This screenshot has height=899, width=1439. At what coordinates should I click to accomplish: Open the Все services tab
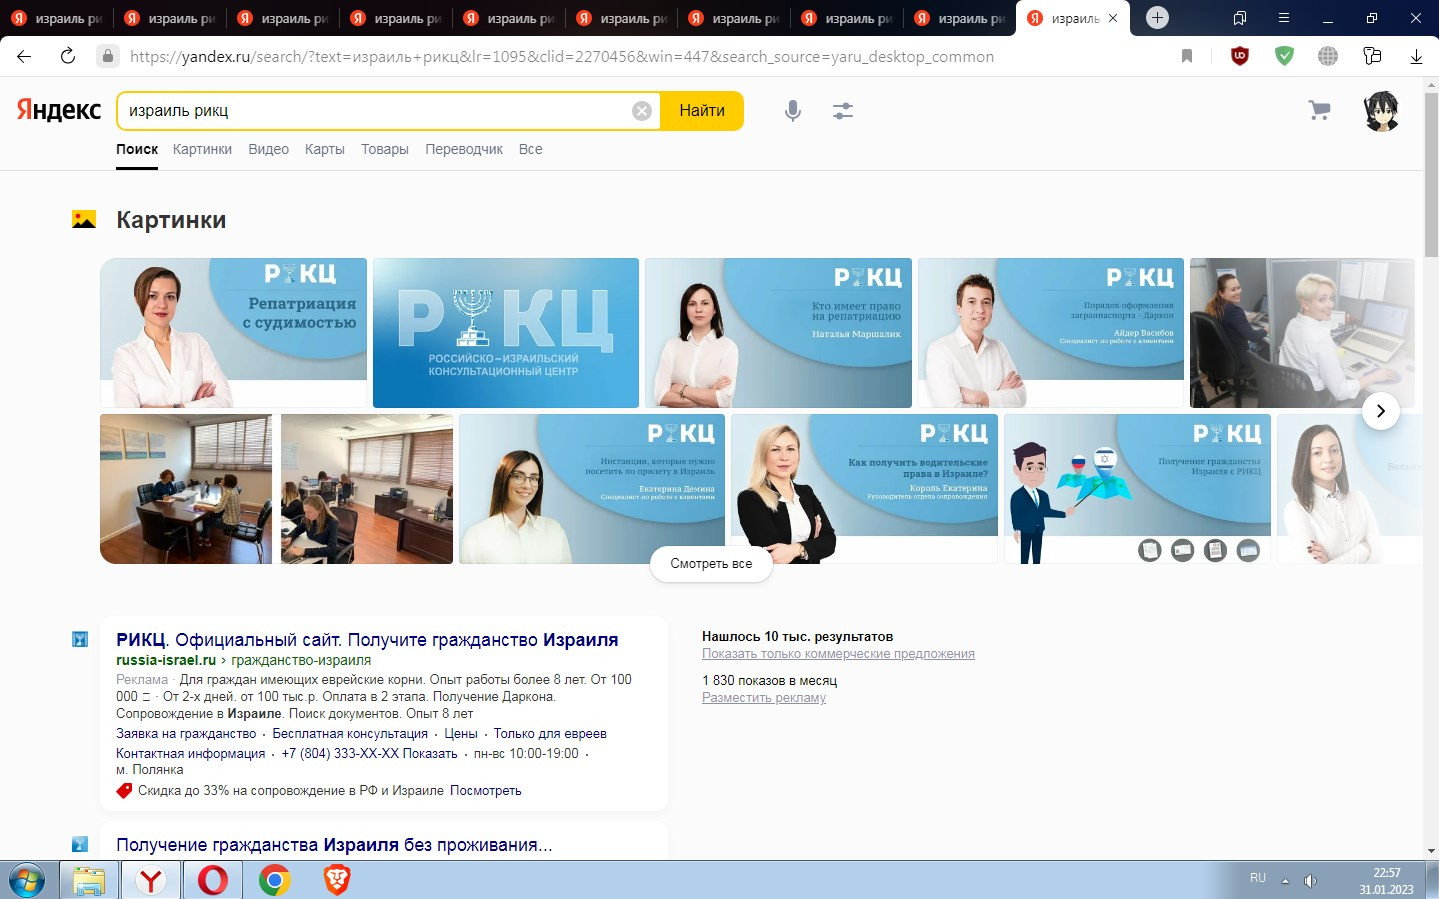tap(531, 149)
